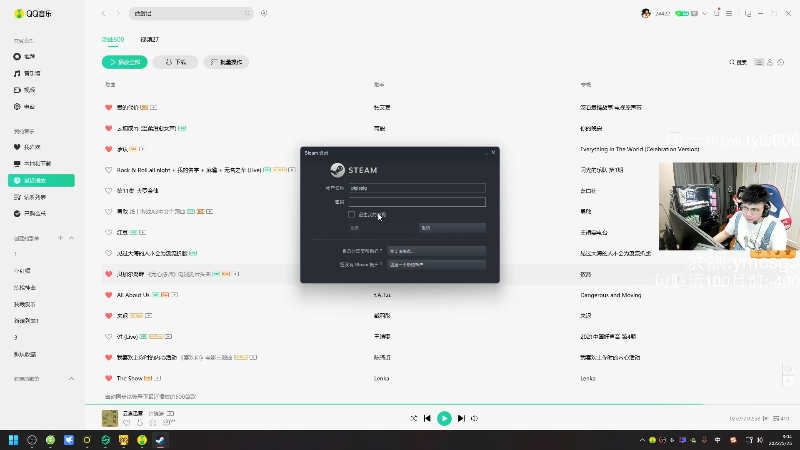Switch to list view icon in song list header
The width and height of the screenshot is (800, 450).
coord(759,62)
